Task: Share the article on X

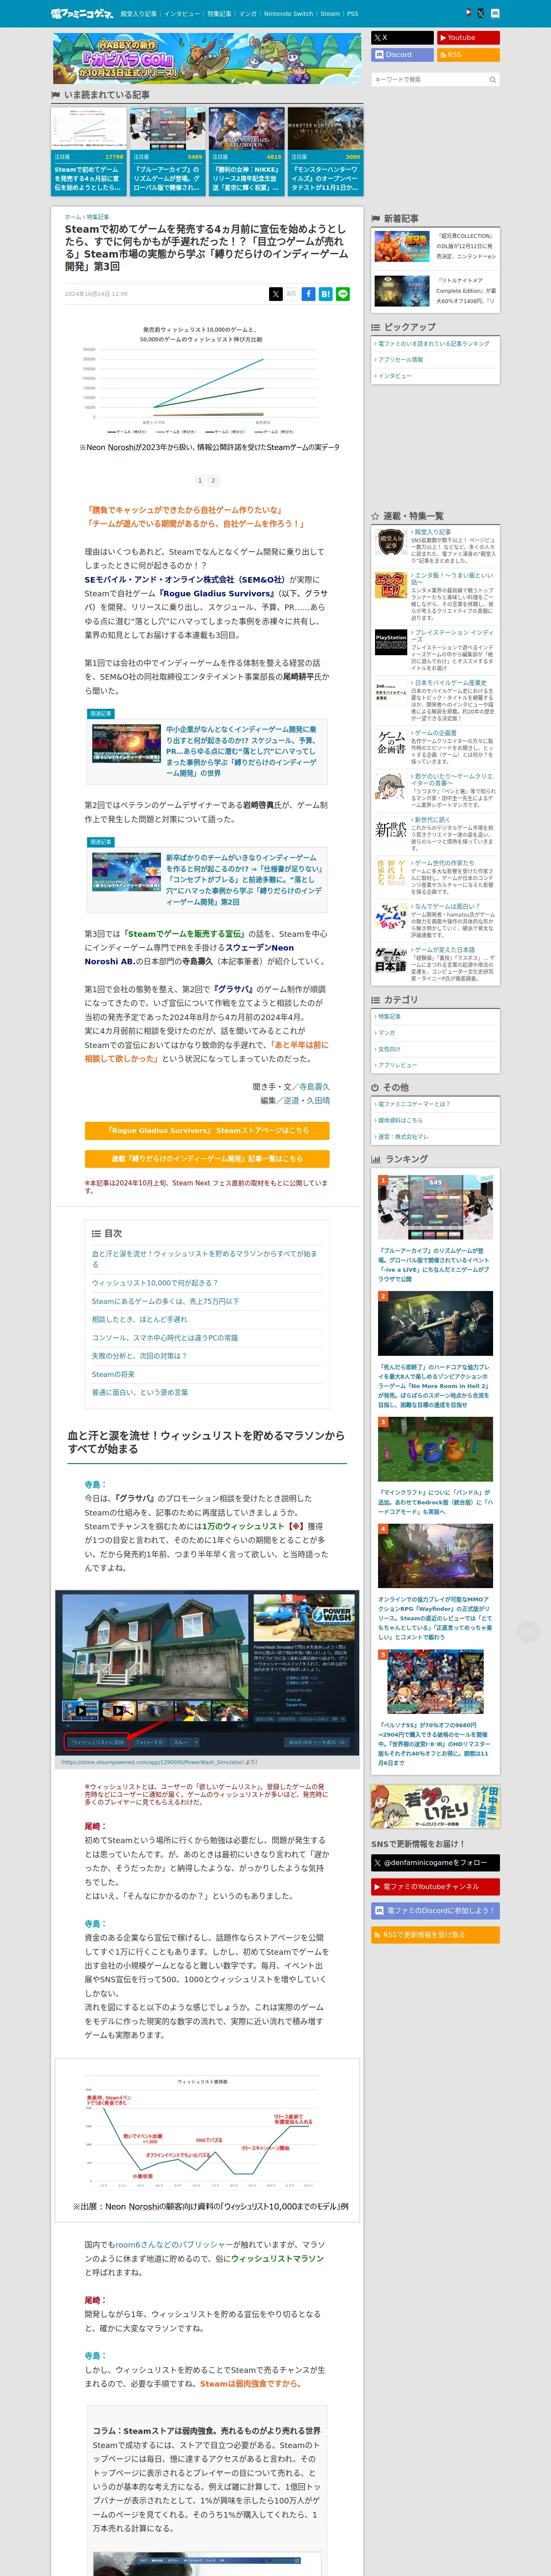Action: pos(275,294)
